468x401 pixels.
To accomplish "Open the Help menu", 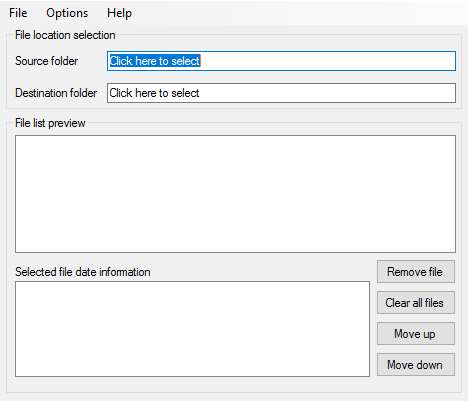I will 119,13.
